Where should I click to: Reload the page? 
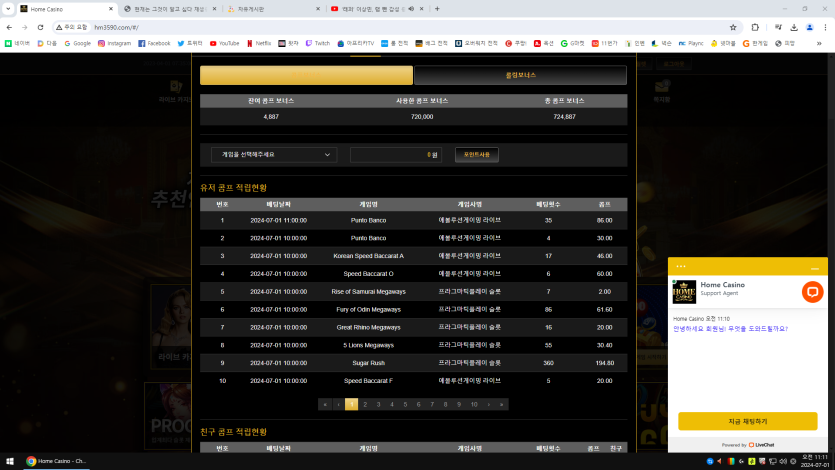40,27
